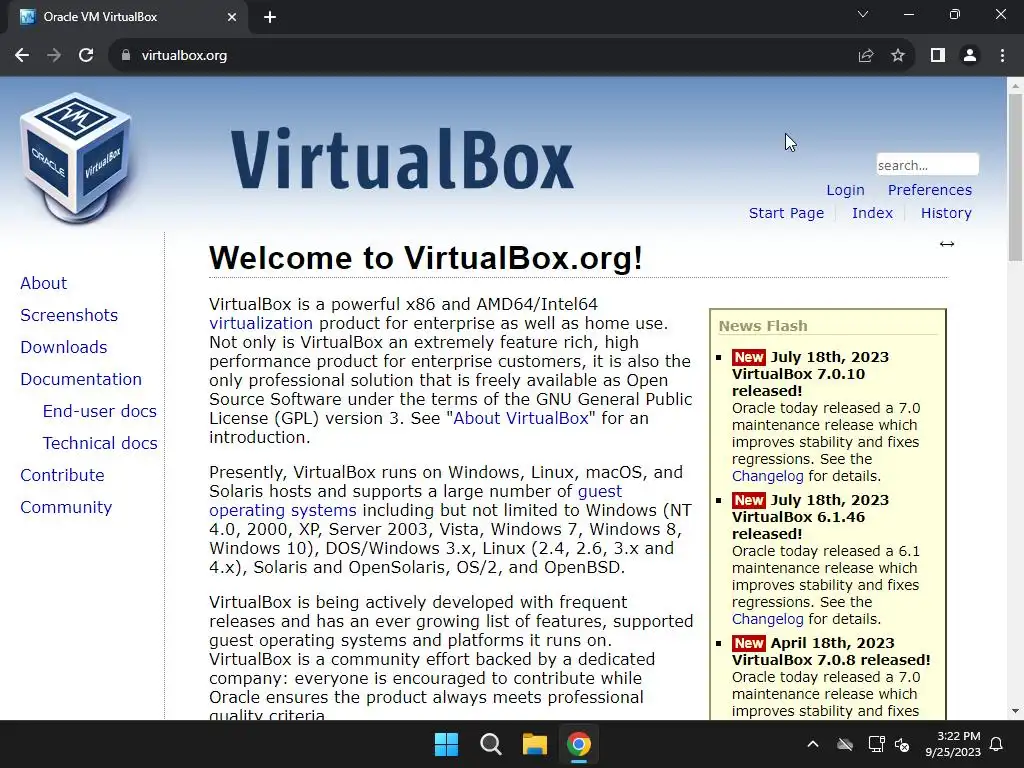The height and width of the screenshot is (768, 1024).
Task: Open the Chrome three-dot menu
Action: pos(1002,56)
